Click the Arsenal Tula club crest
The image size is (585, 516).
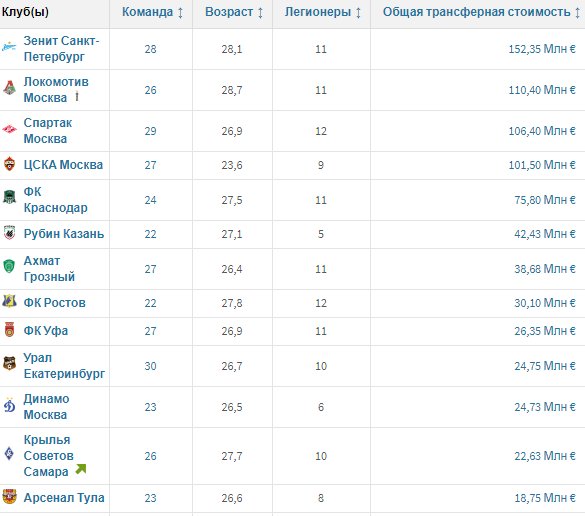tap(9, 496)
